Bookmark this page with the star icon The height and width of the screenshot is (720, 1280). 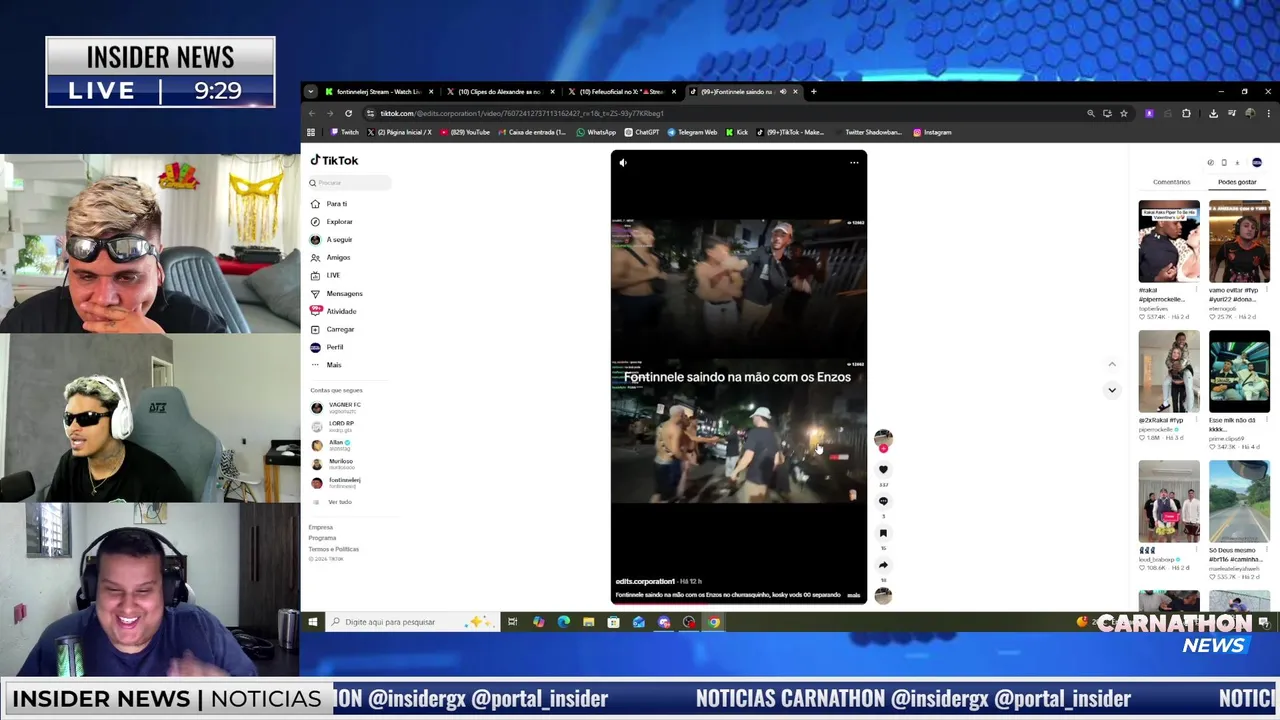pos(1124,114)
